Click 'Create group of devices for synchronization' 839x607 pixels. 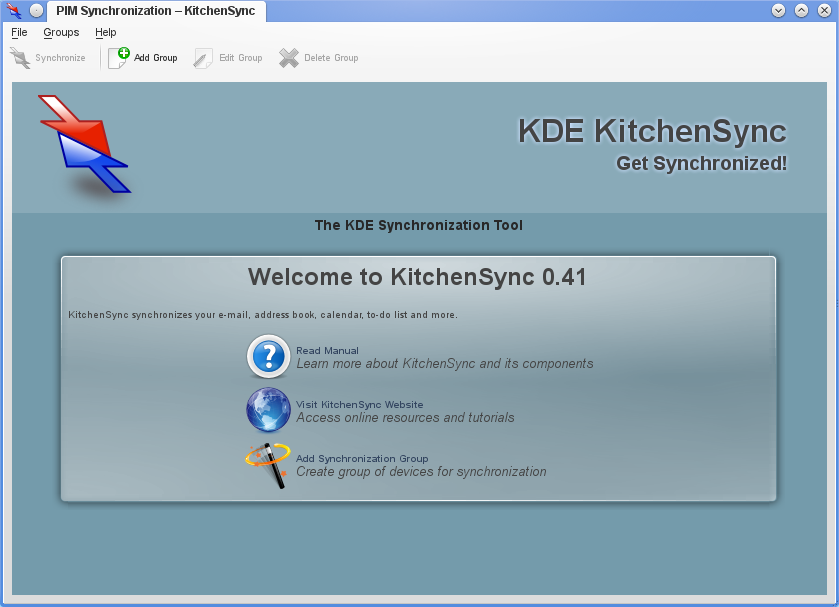[x=421, y=472]
